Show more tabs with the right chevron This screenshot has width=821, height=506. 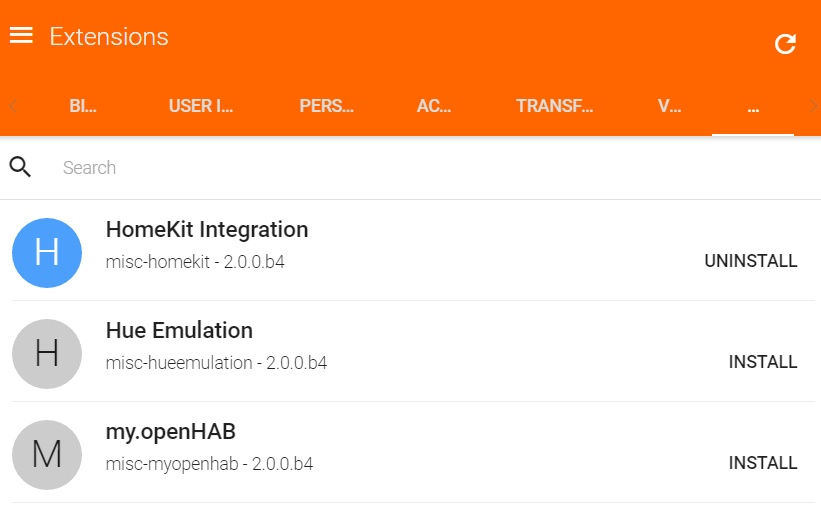click(x=813, y=106)
